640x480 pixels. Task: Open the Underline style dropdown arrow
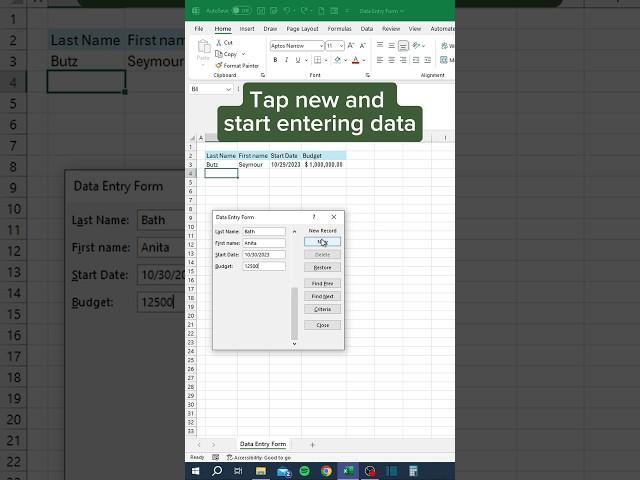click(306, 60)
